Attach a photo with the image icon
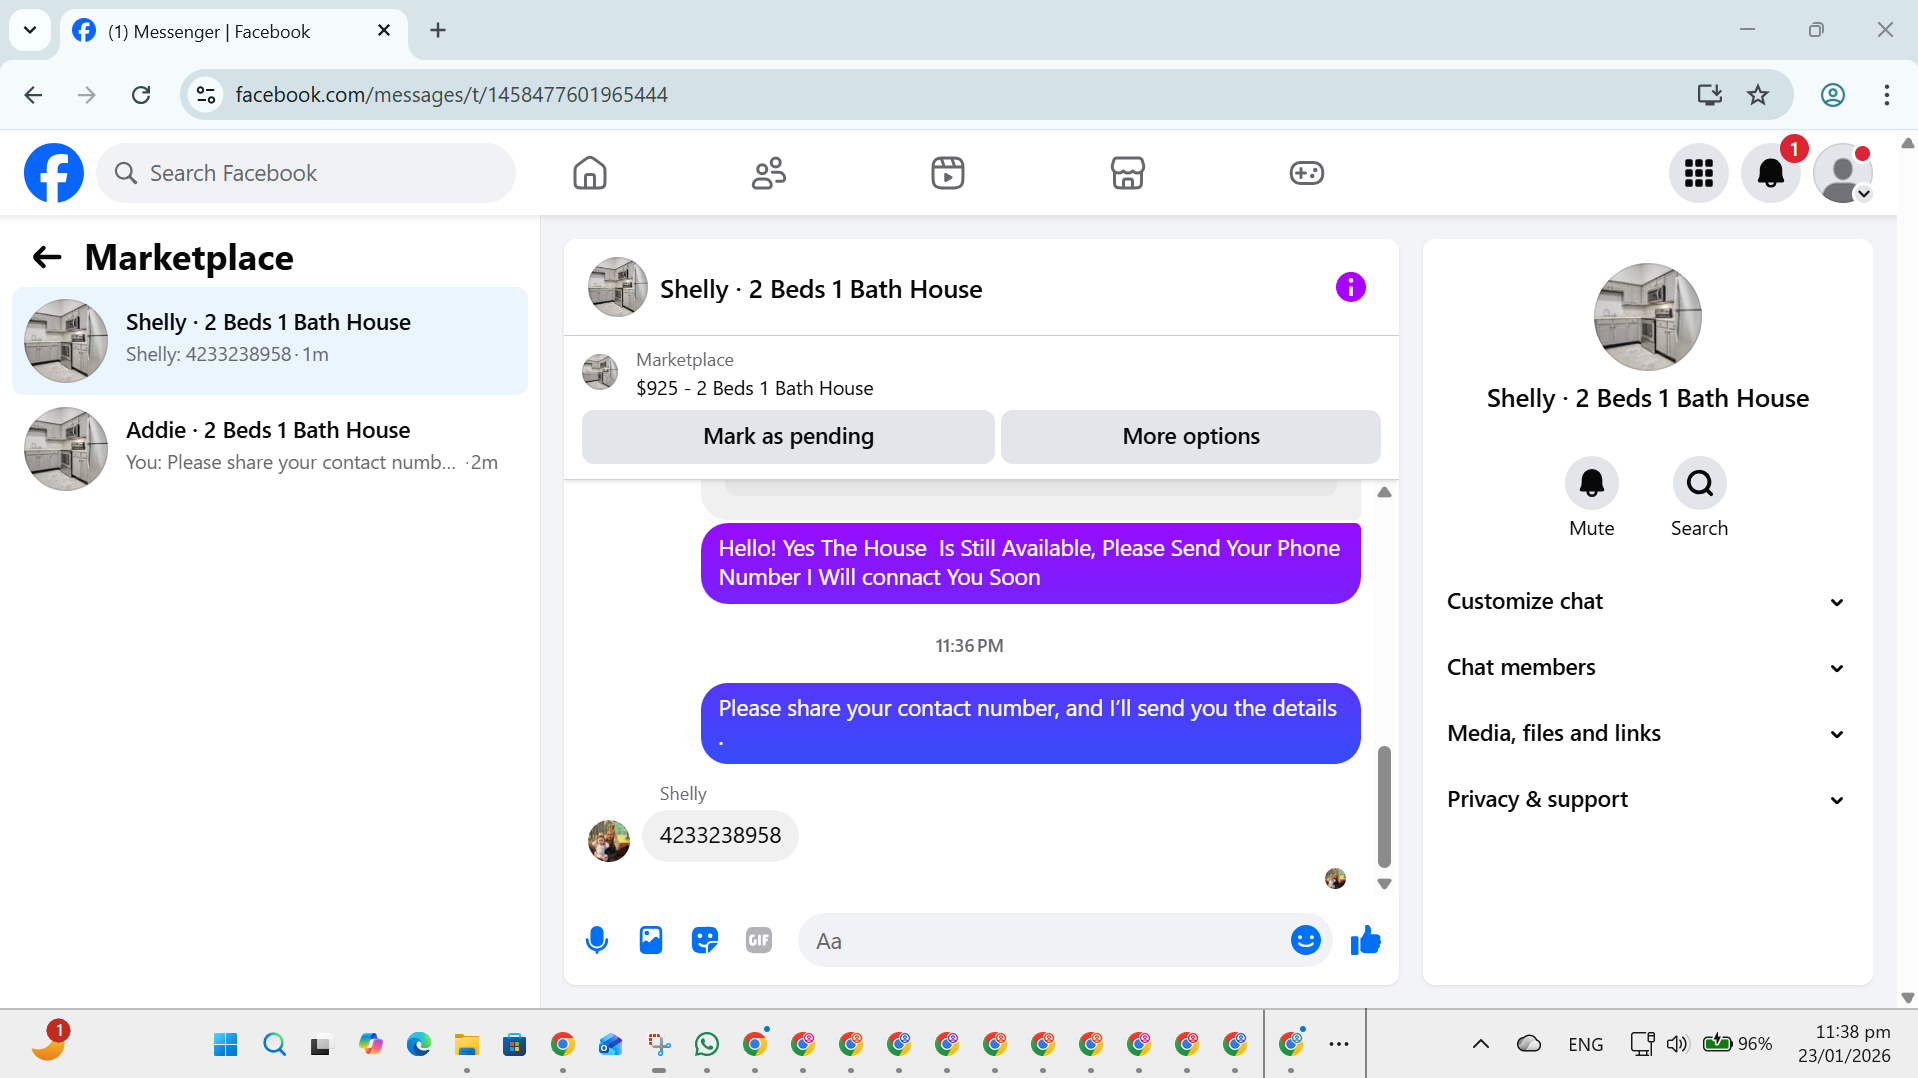Screen dimensions: 1918x1078 [x=651, y=940]
